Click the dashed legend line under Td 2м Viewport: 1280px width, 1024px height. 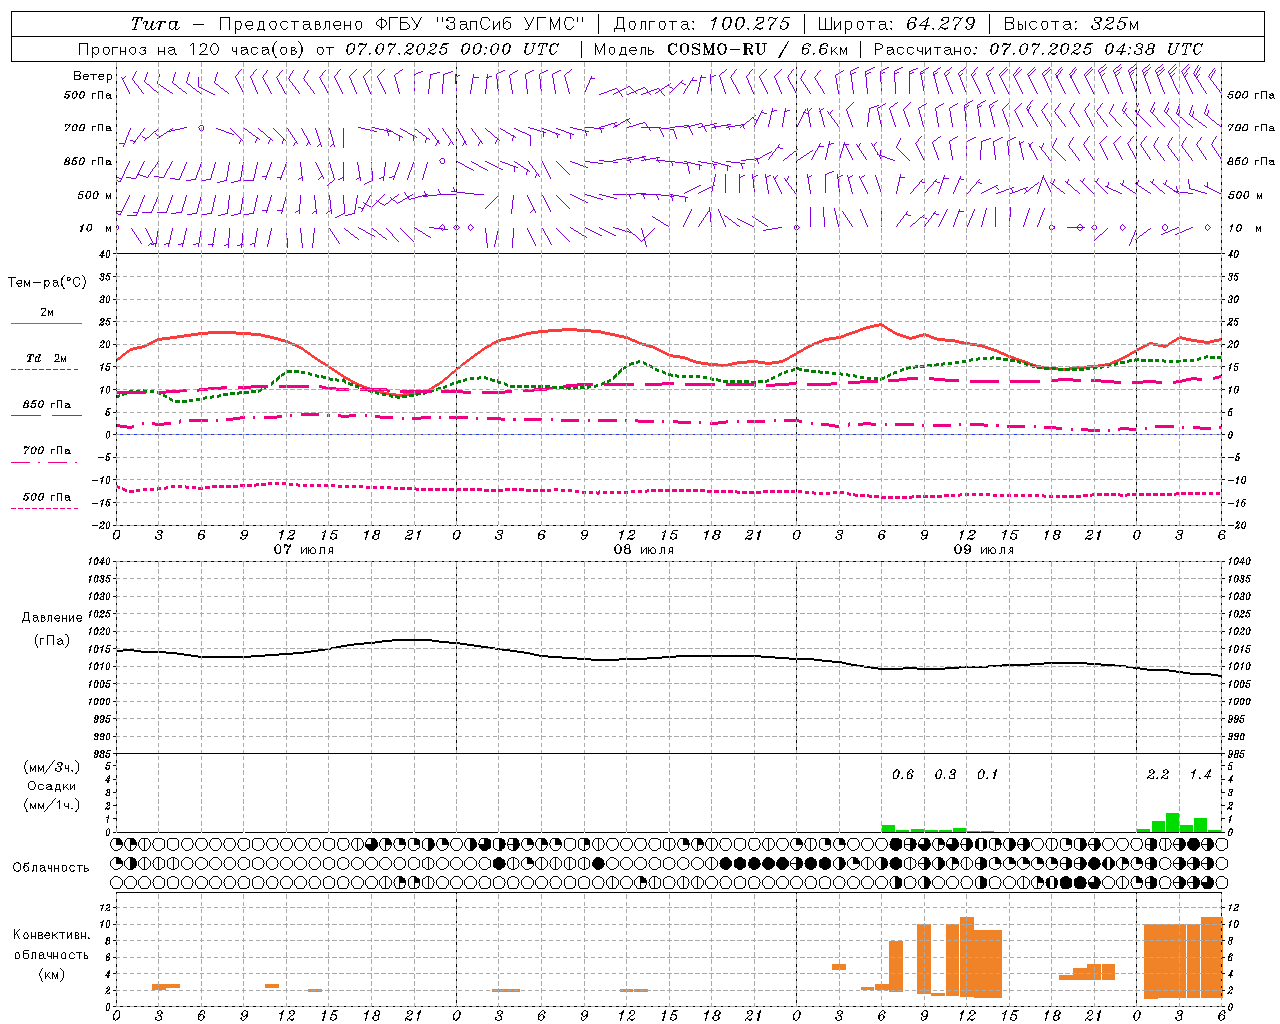(x=46, y=370)
